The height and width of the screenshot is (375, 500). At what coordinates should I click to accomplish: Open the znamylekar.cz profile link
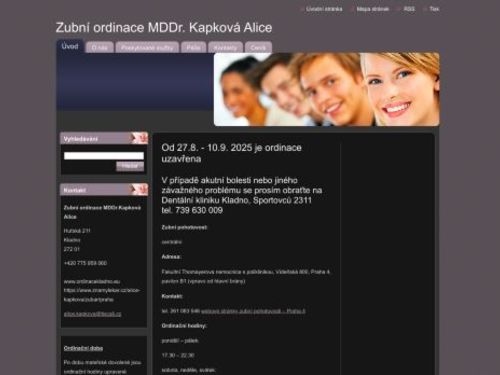click(102, 295)
